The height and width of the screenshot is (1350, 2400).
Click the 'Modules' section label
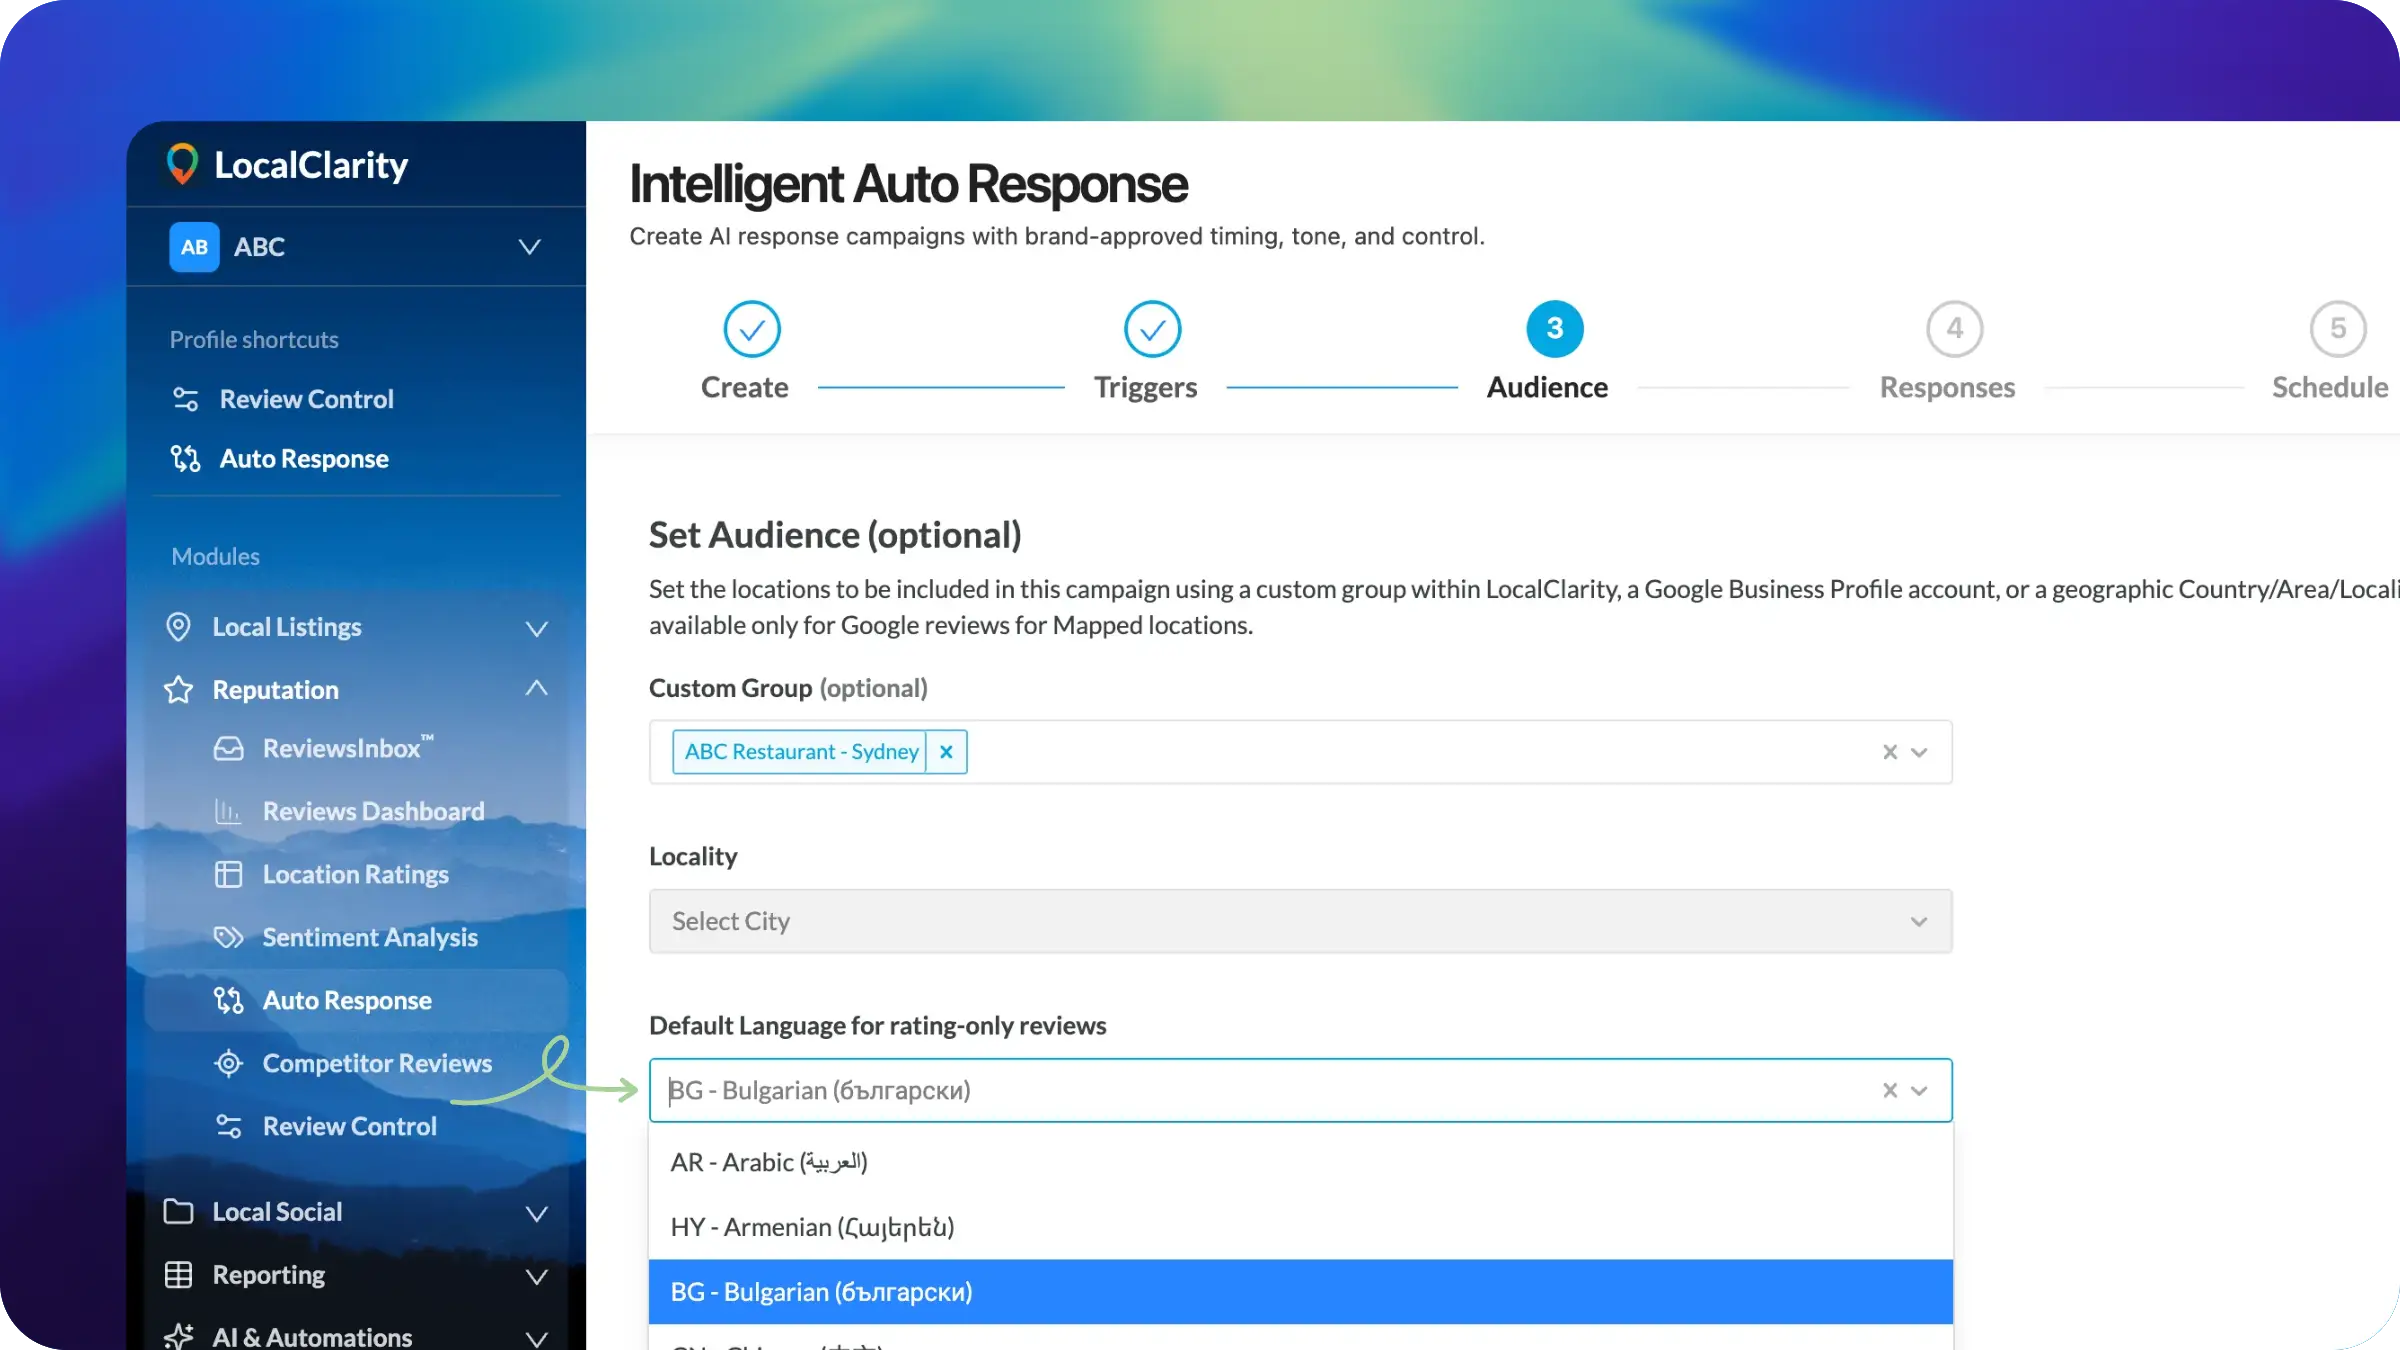[215, 556]
